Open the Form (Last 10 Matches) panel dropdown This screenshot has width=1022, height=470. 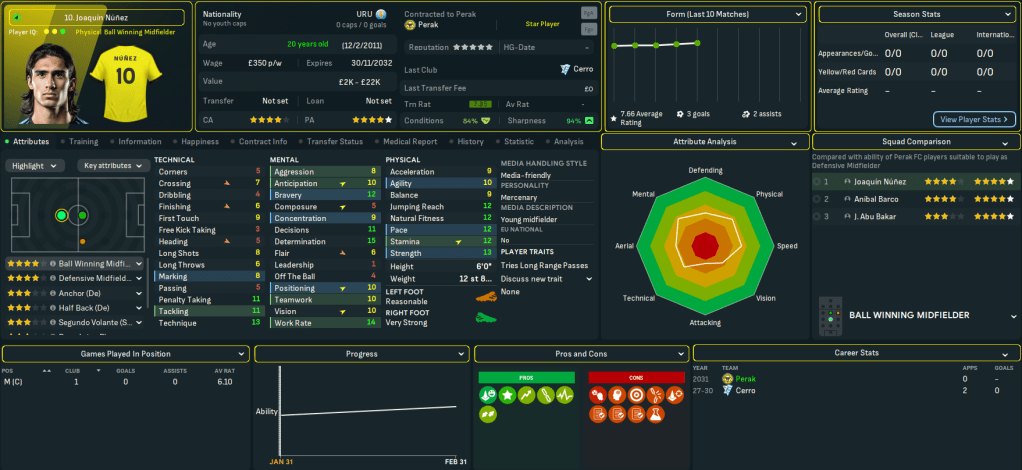click(x=708, y=15)
